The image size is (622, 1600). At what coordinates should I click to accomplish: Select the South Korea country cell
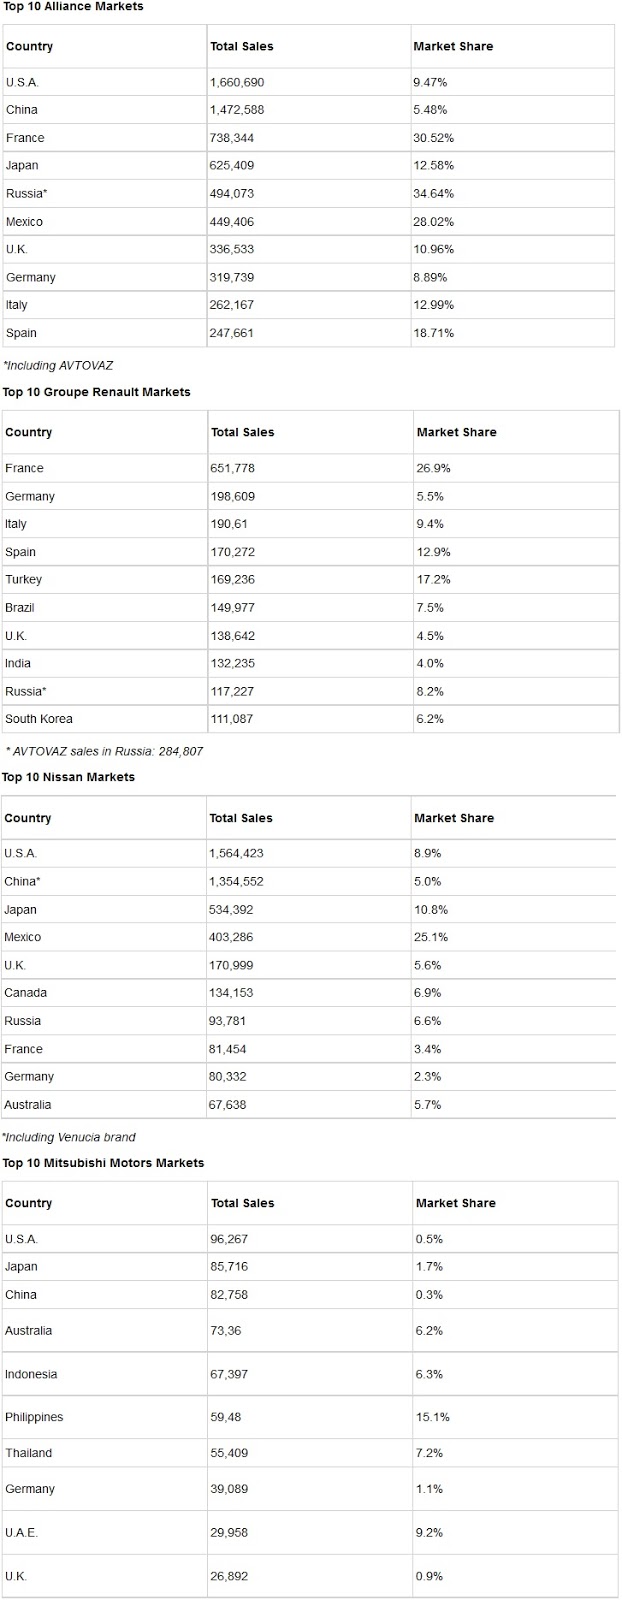point(39,719)
